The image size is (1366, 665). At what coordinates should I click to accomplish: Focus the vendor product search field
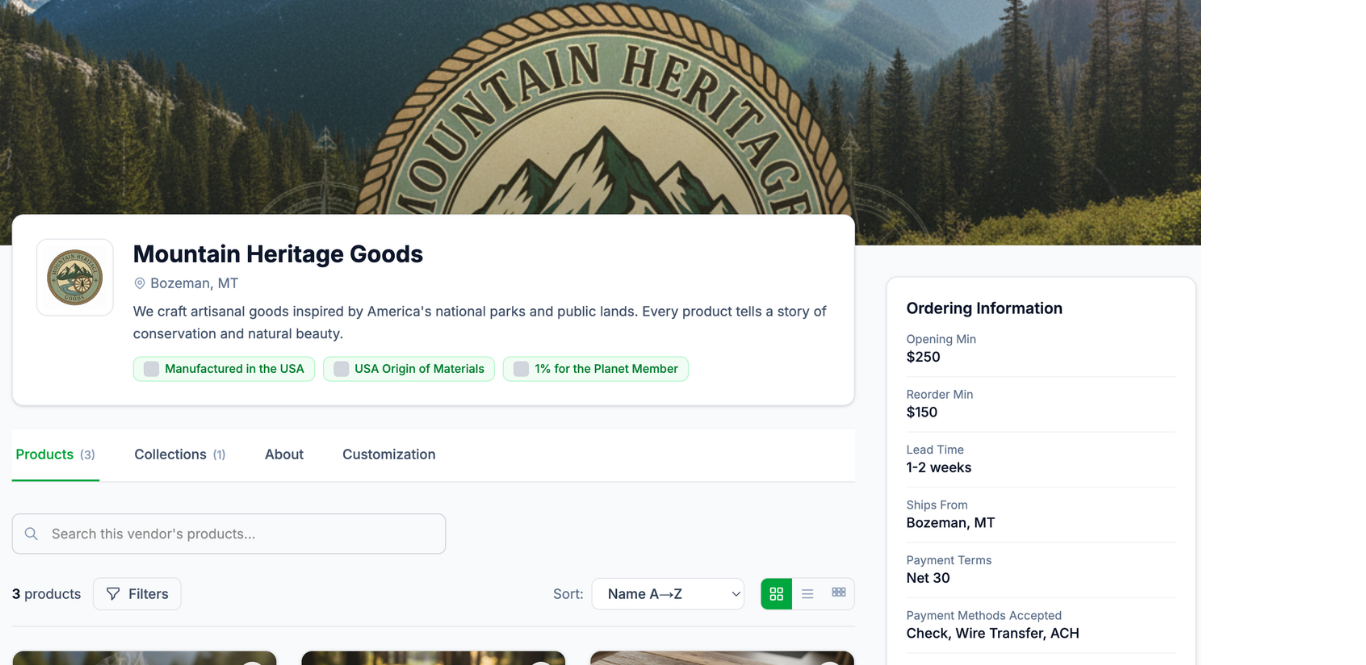click(229, 534)
